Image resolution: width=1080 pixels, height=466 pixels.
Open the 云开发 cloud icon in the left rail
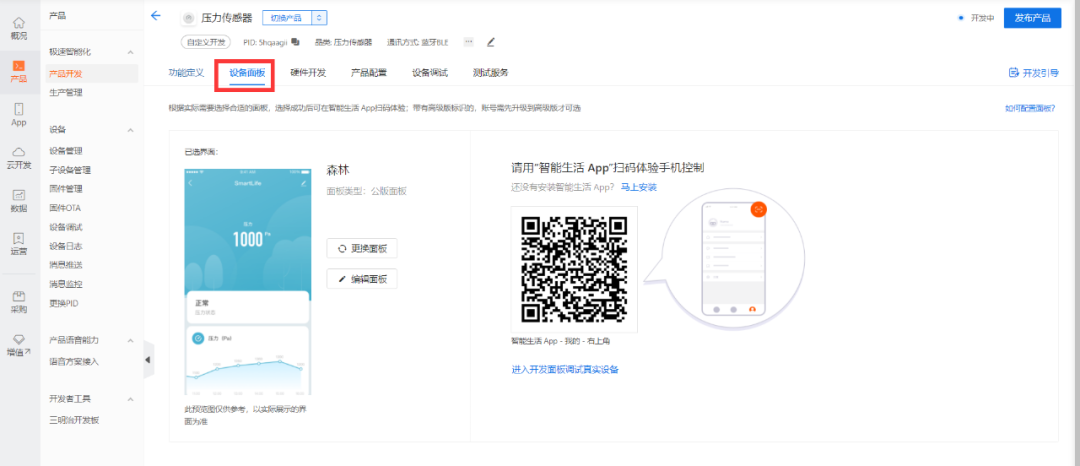click(x=19, y=151)
